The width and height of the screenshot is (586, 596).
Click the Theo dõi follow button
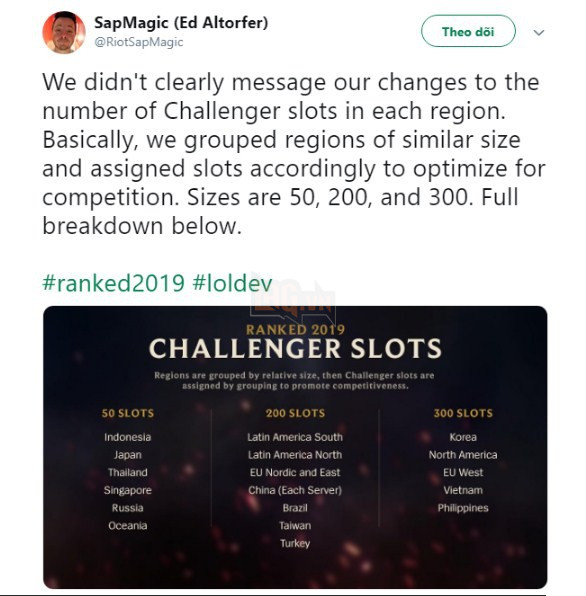point(468,31)
